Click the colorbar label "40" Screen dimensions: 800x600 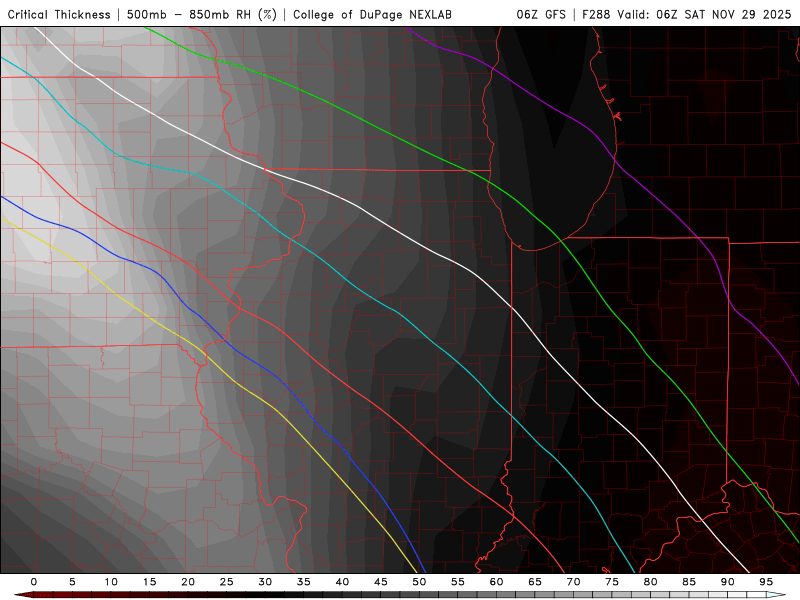point(342,582)
